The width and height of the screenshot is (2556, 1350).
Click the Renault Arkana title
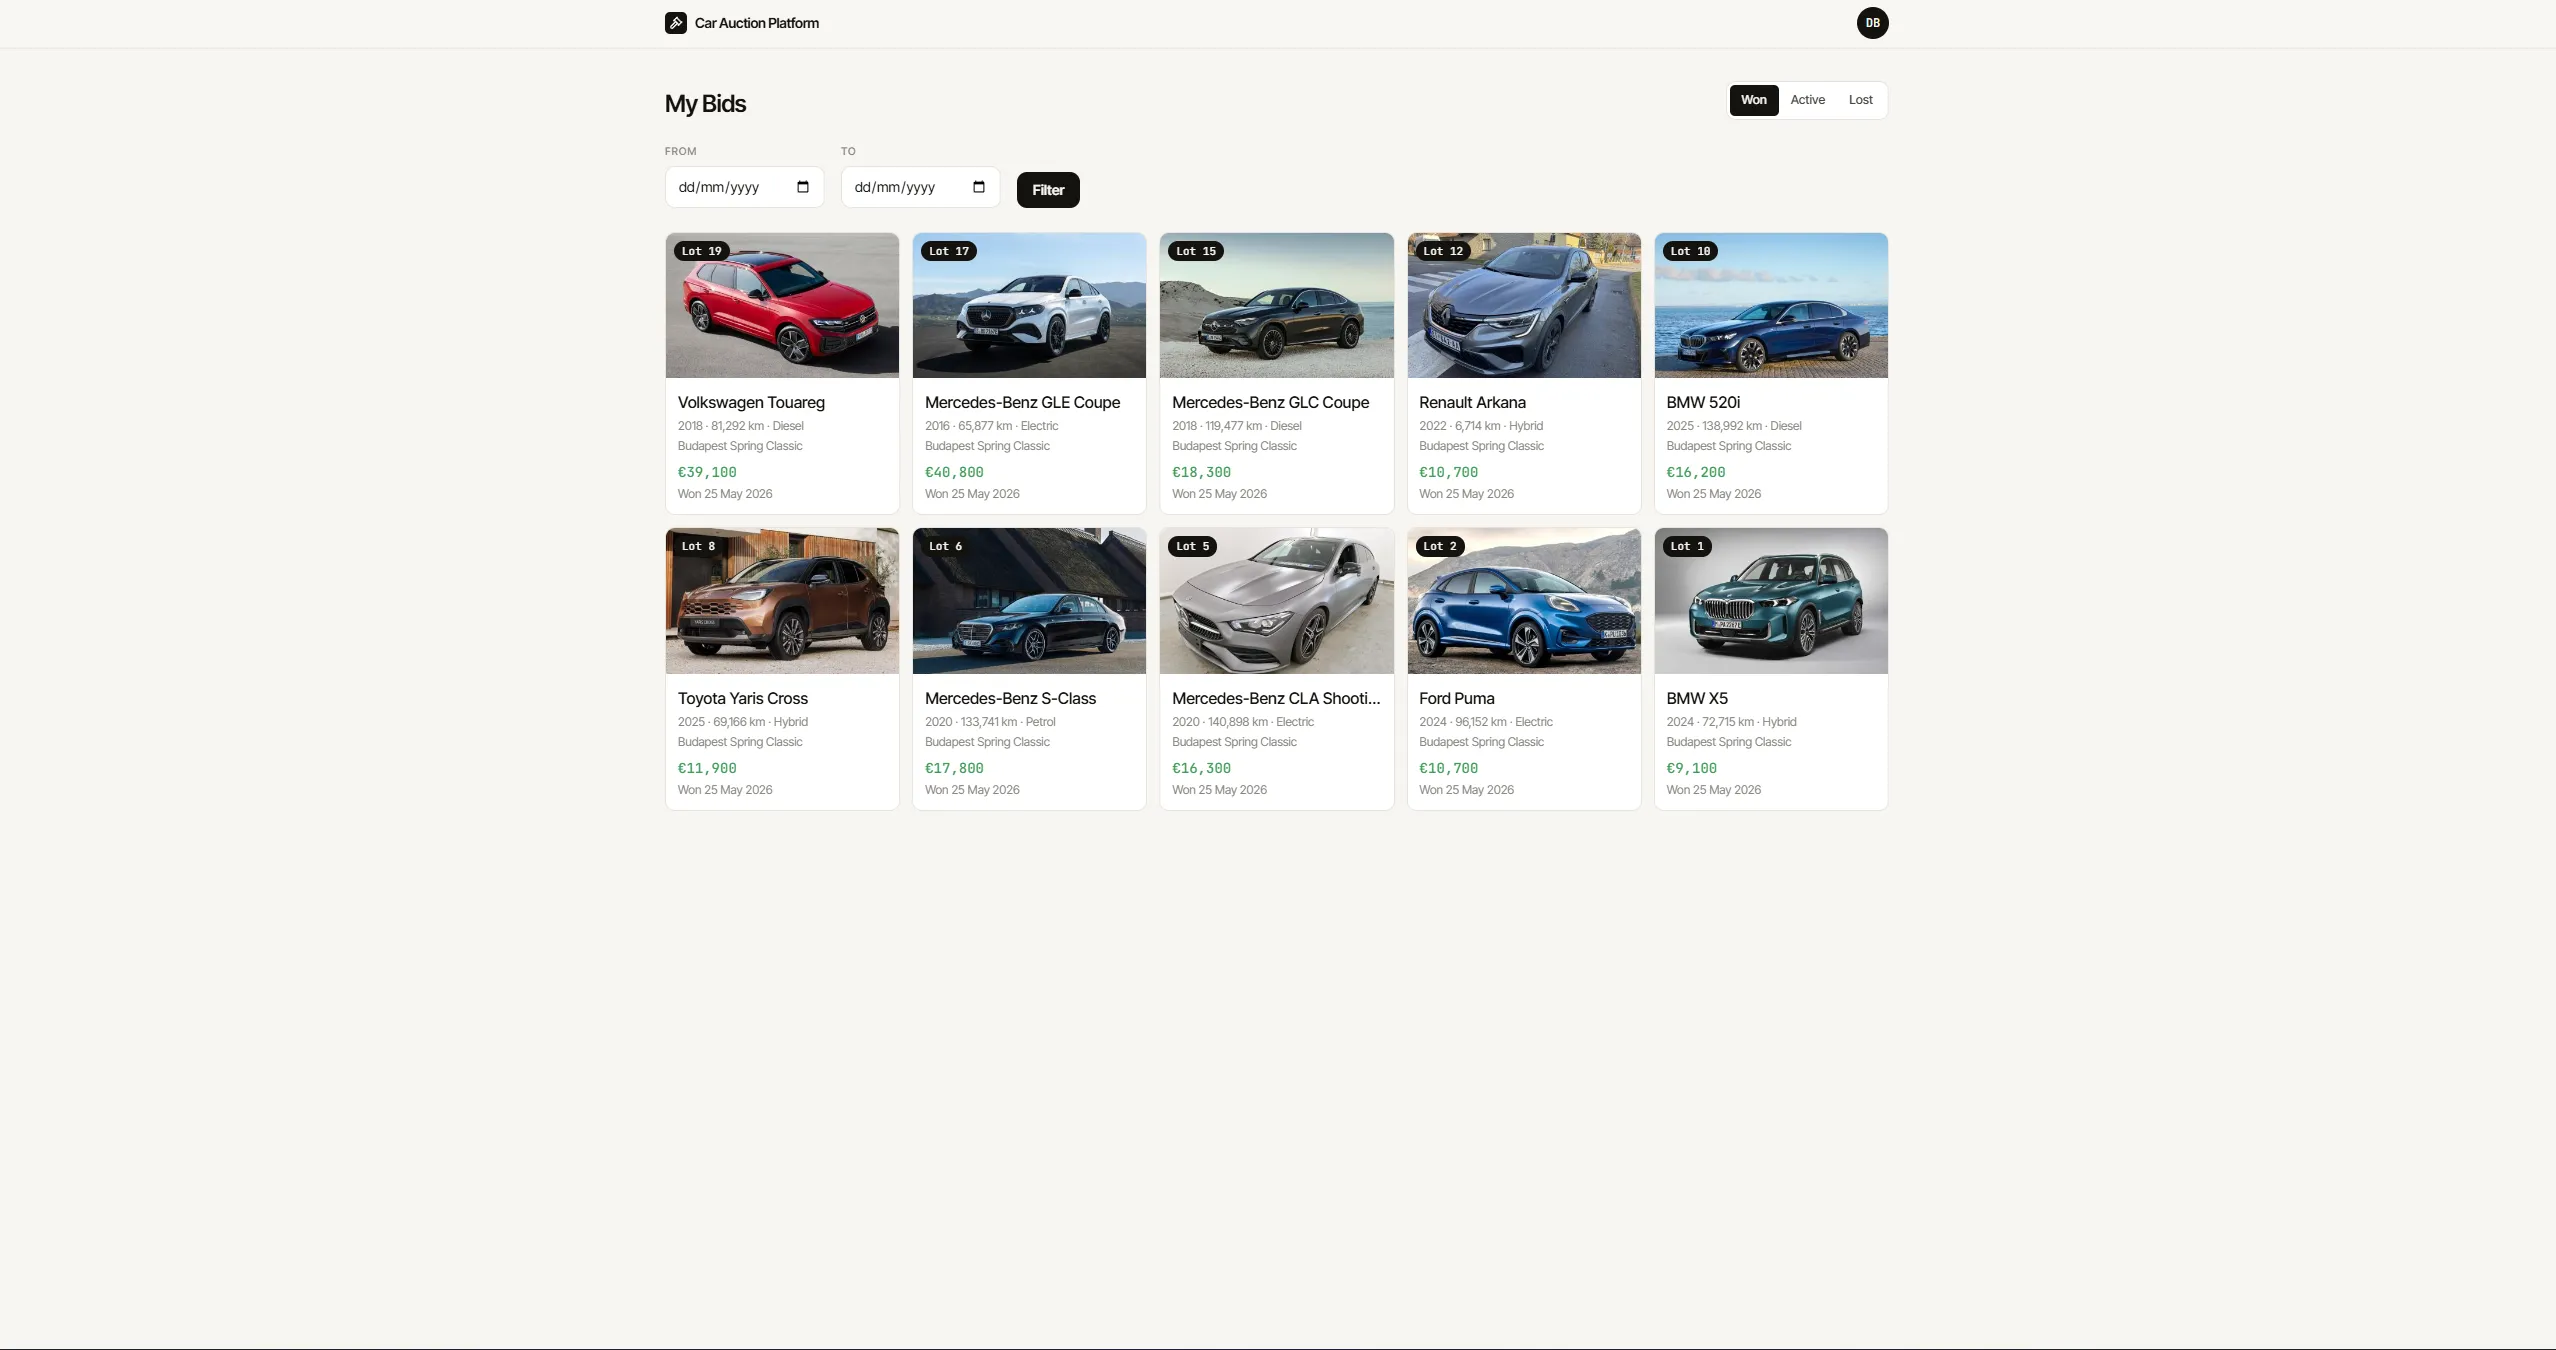point(1472,402)
